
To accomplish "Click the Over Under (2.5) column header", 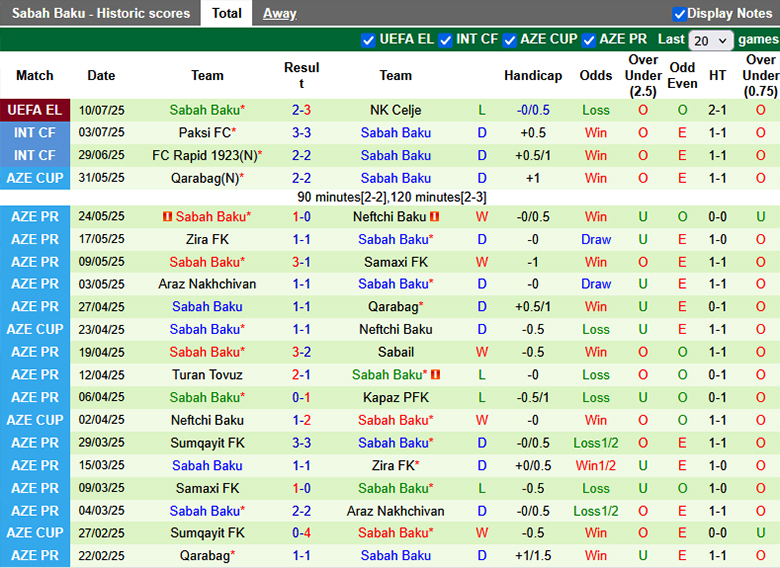I will 643,76.
